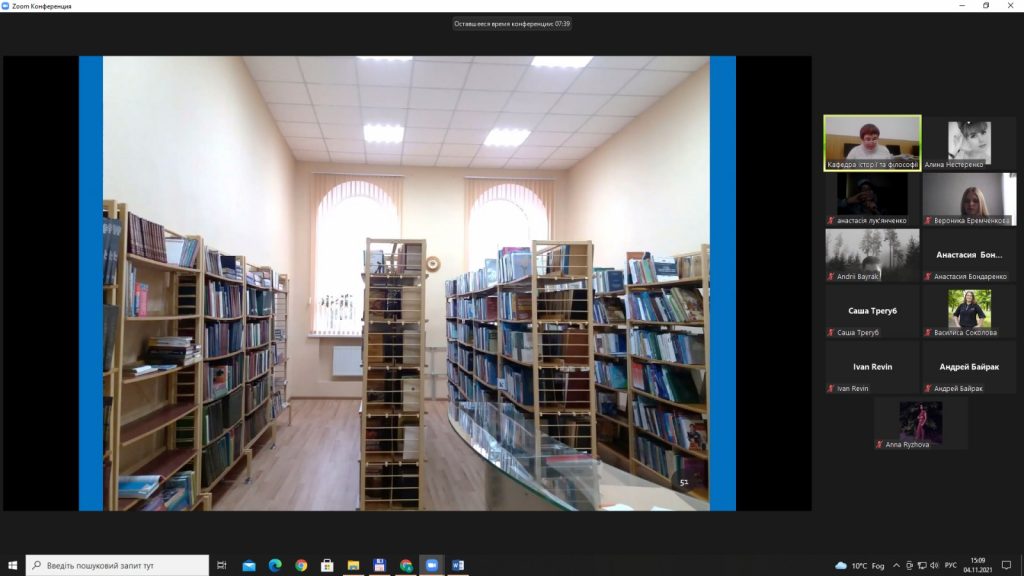Launch Microsoft Edge from the taskbar
Image resolution: width=1024 pixels, height=576 pixels.
point(275,565)
